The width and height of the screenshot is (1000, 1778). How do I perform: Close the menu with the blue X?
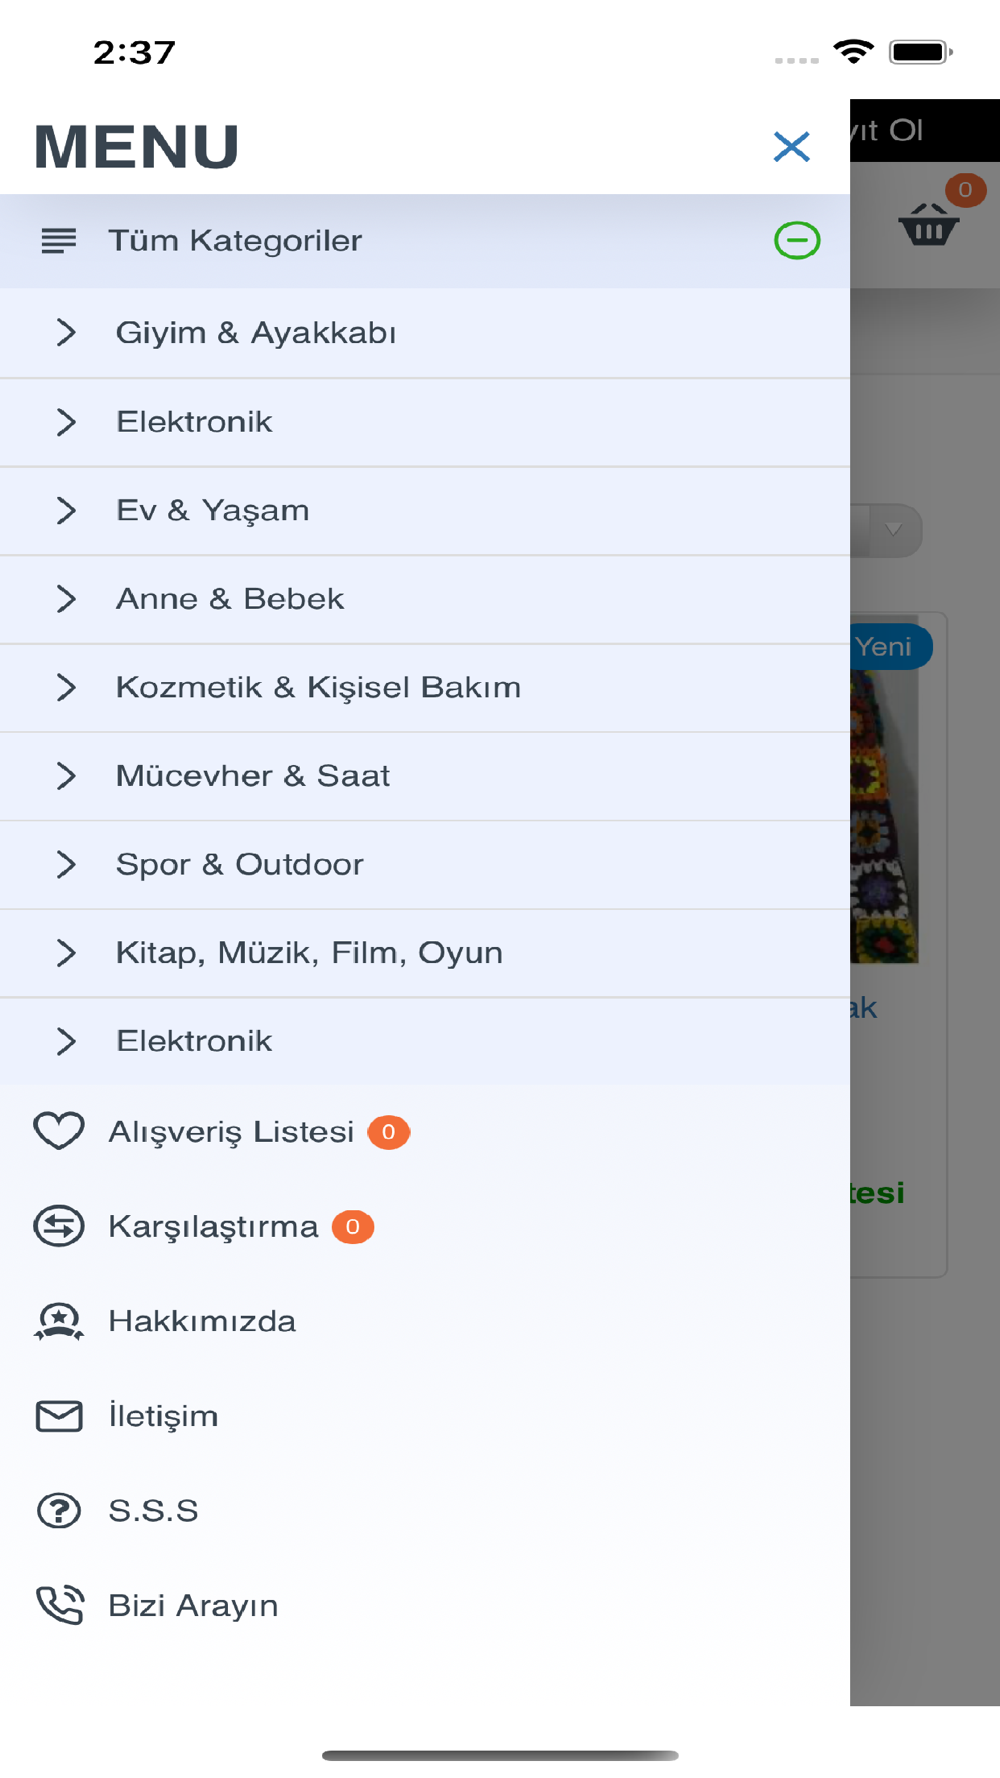pos(791,147)
